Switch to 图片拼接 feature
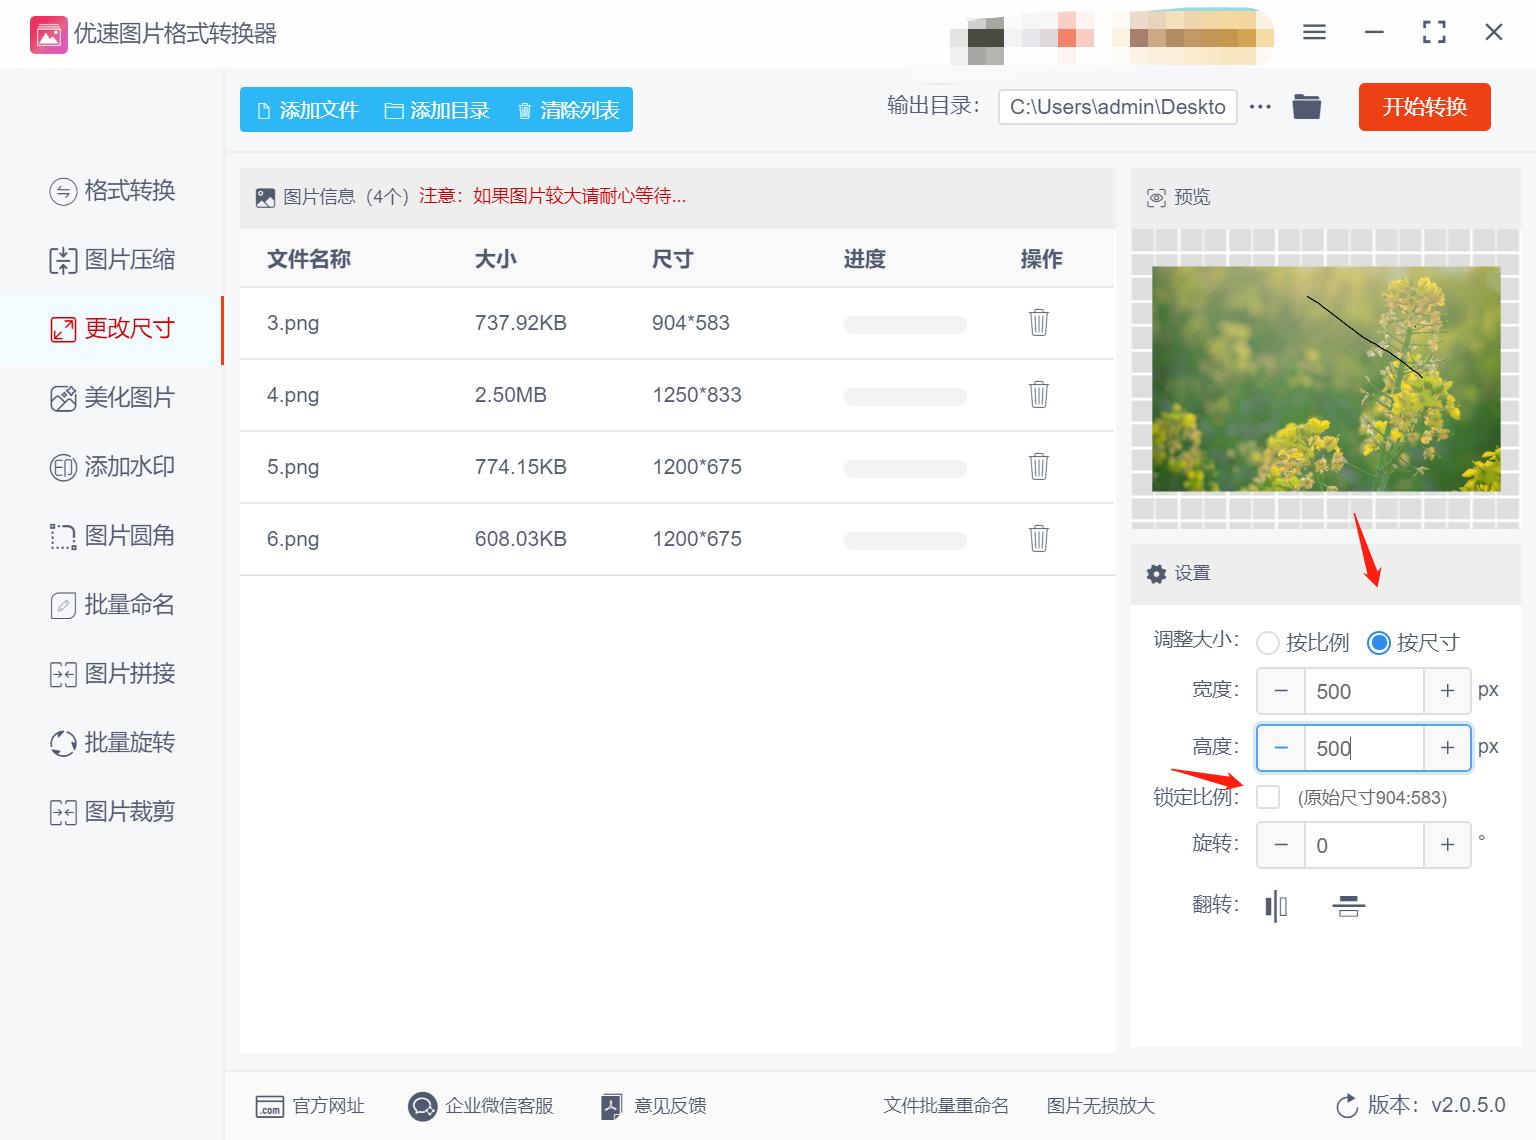Viewport: 1536px width, 1140px height. (112, 674)
